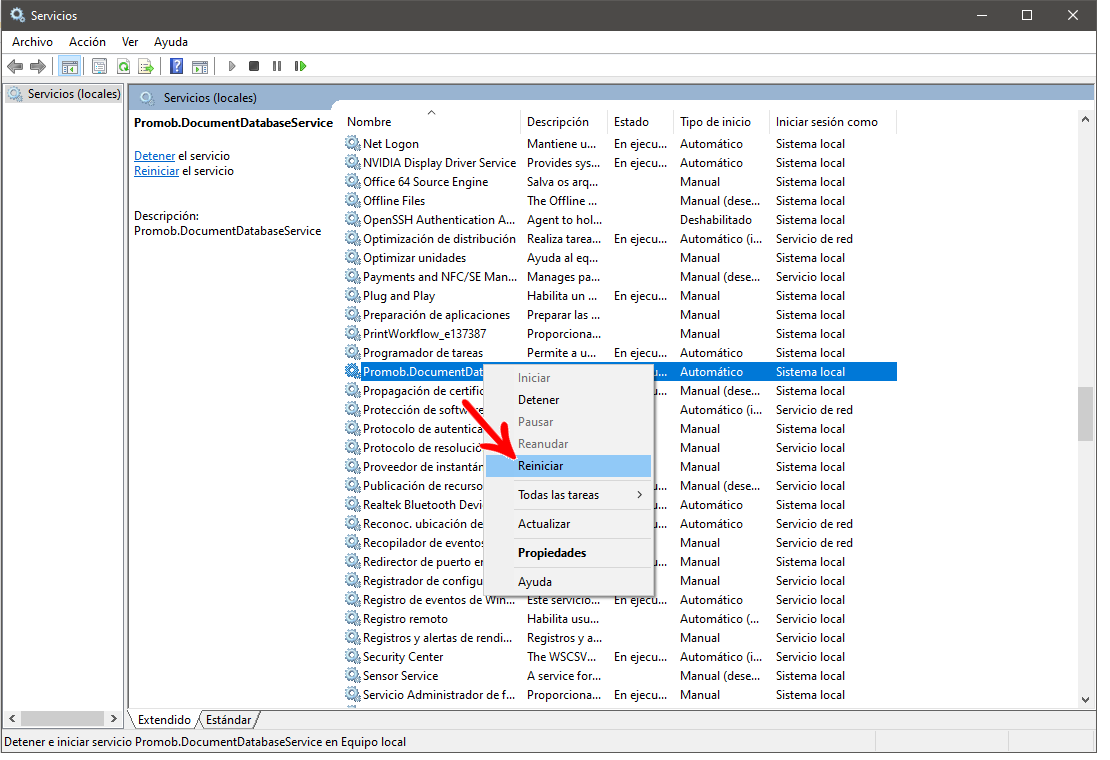1110x760 pixels.
Task: Open Help with the blue question mark icon
Action: 176,67
